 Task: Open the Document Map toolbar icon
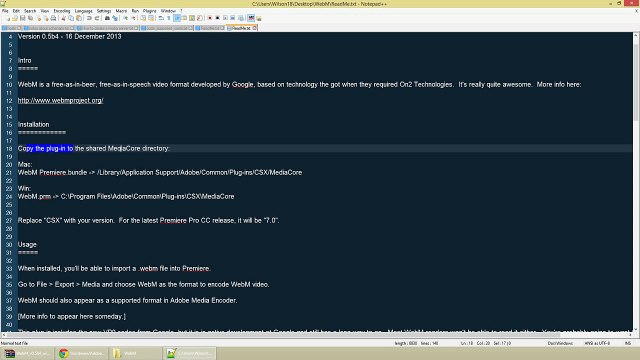pos(192,18)
